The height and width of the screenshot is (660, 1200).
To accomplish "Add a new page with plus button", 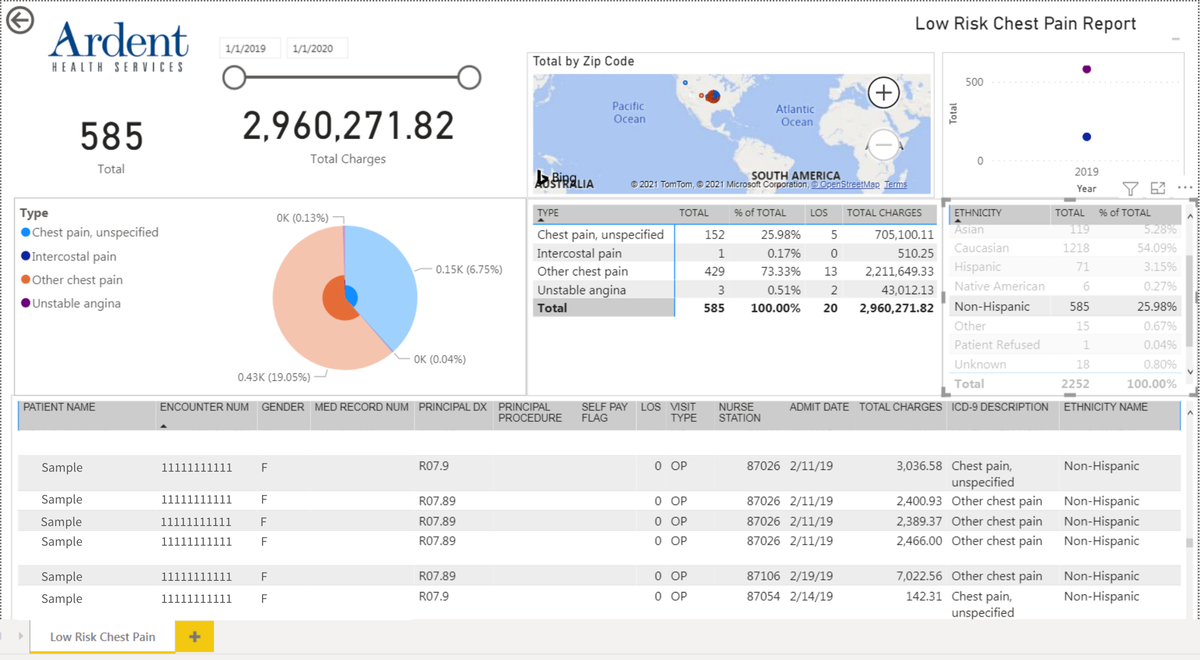I will coord(194,636).
